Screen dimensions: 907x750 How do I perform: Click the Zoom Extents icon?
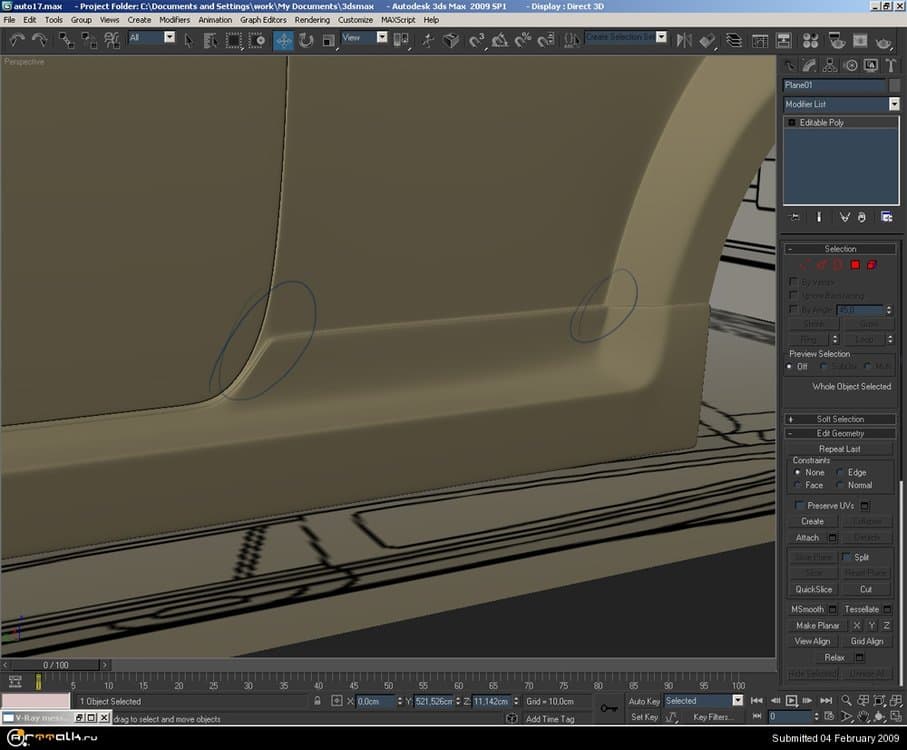(880, 700)
